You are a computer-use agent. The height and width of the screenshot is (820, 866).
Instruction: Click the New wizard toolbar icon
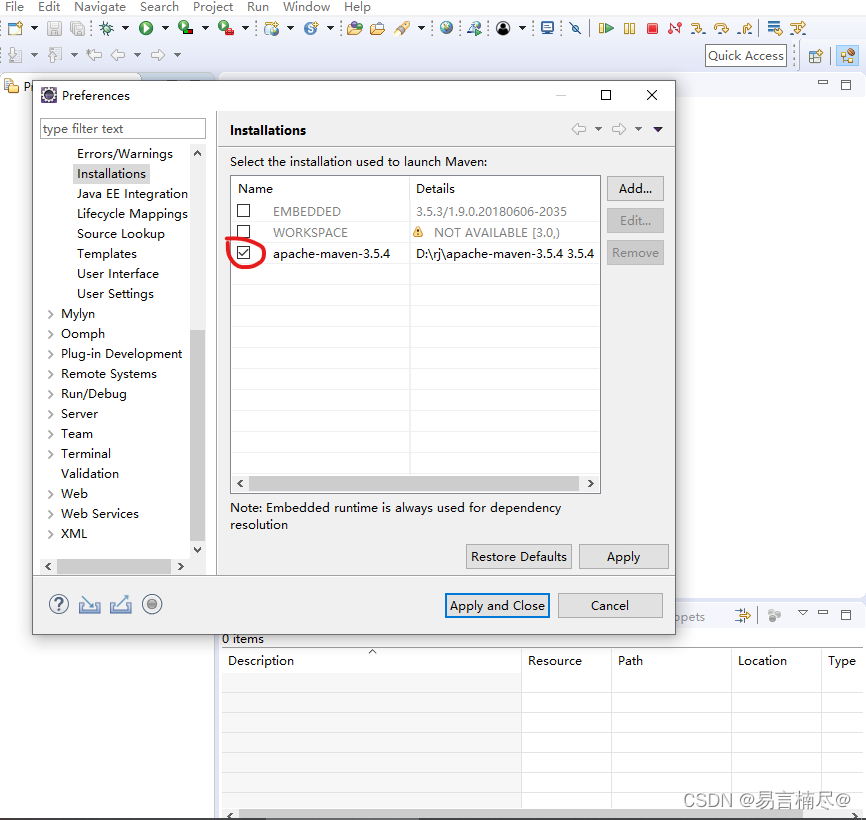click(x=15, y=28)
